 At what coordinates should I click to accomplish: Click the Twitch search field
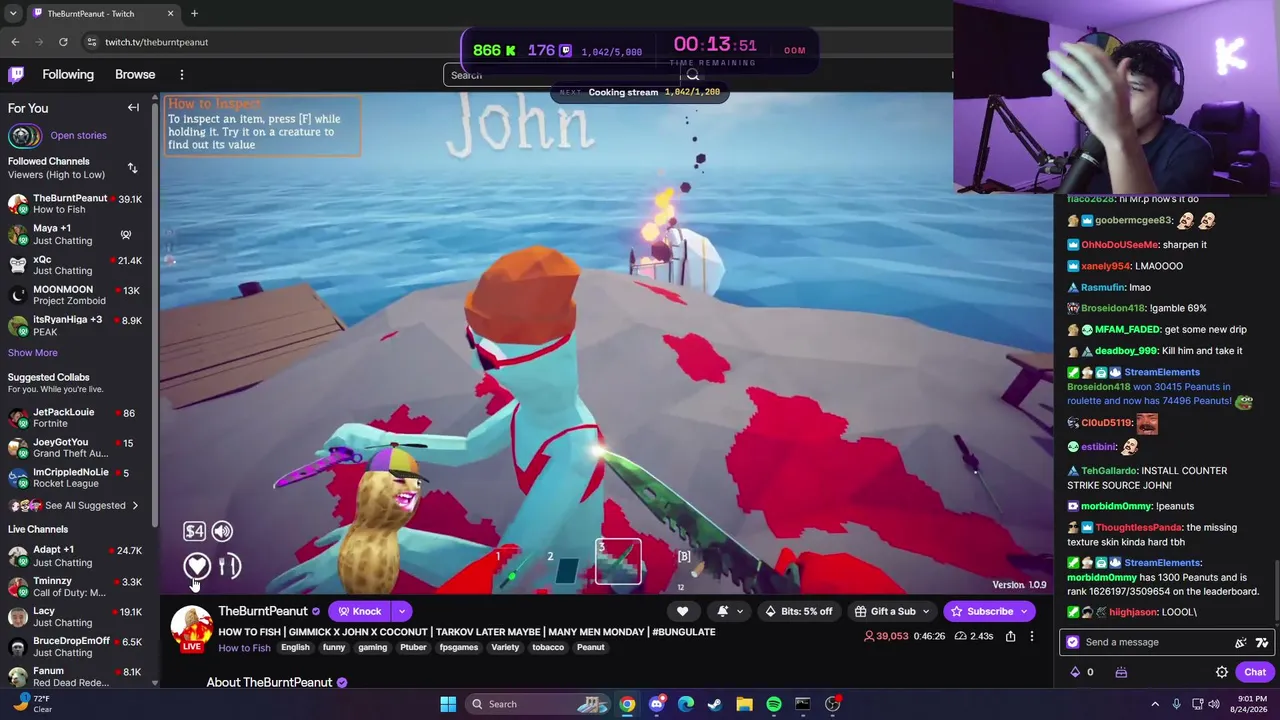tap(563, 75)
